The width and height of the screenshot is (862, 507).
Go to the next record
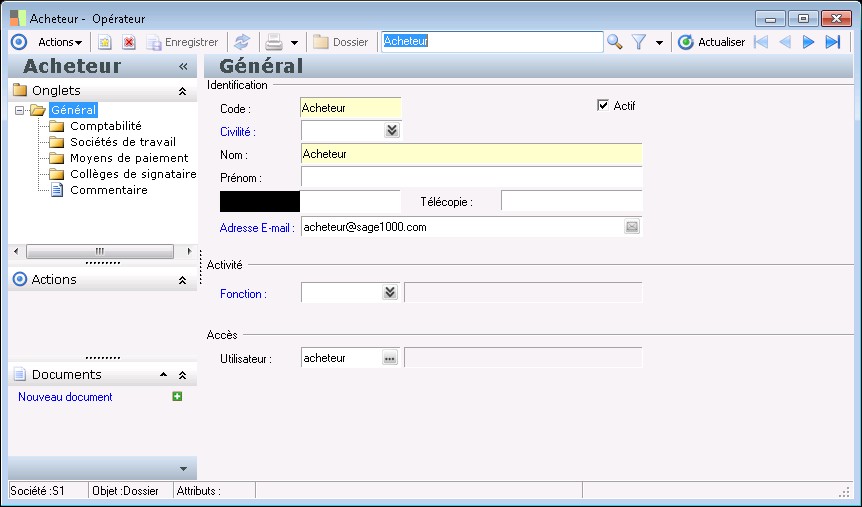[x=808, y=42]
